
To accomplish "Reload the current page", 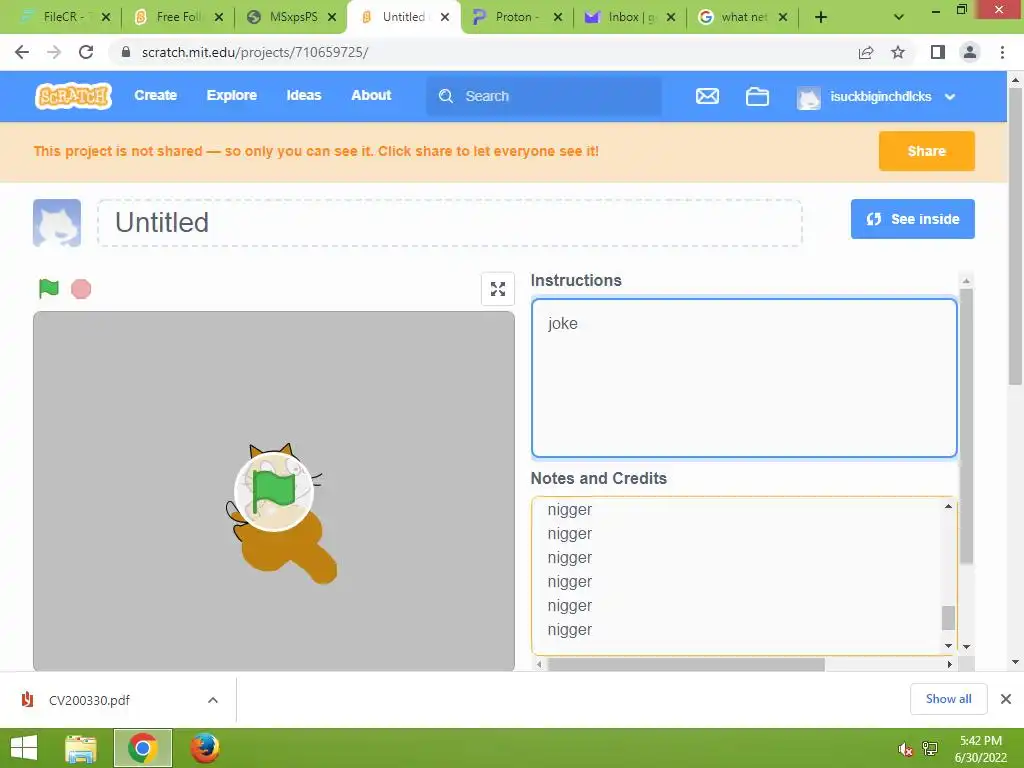I will [x=86, y=52].
